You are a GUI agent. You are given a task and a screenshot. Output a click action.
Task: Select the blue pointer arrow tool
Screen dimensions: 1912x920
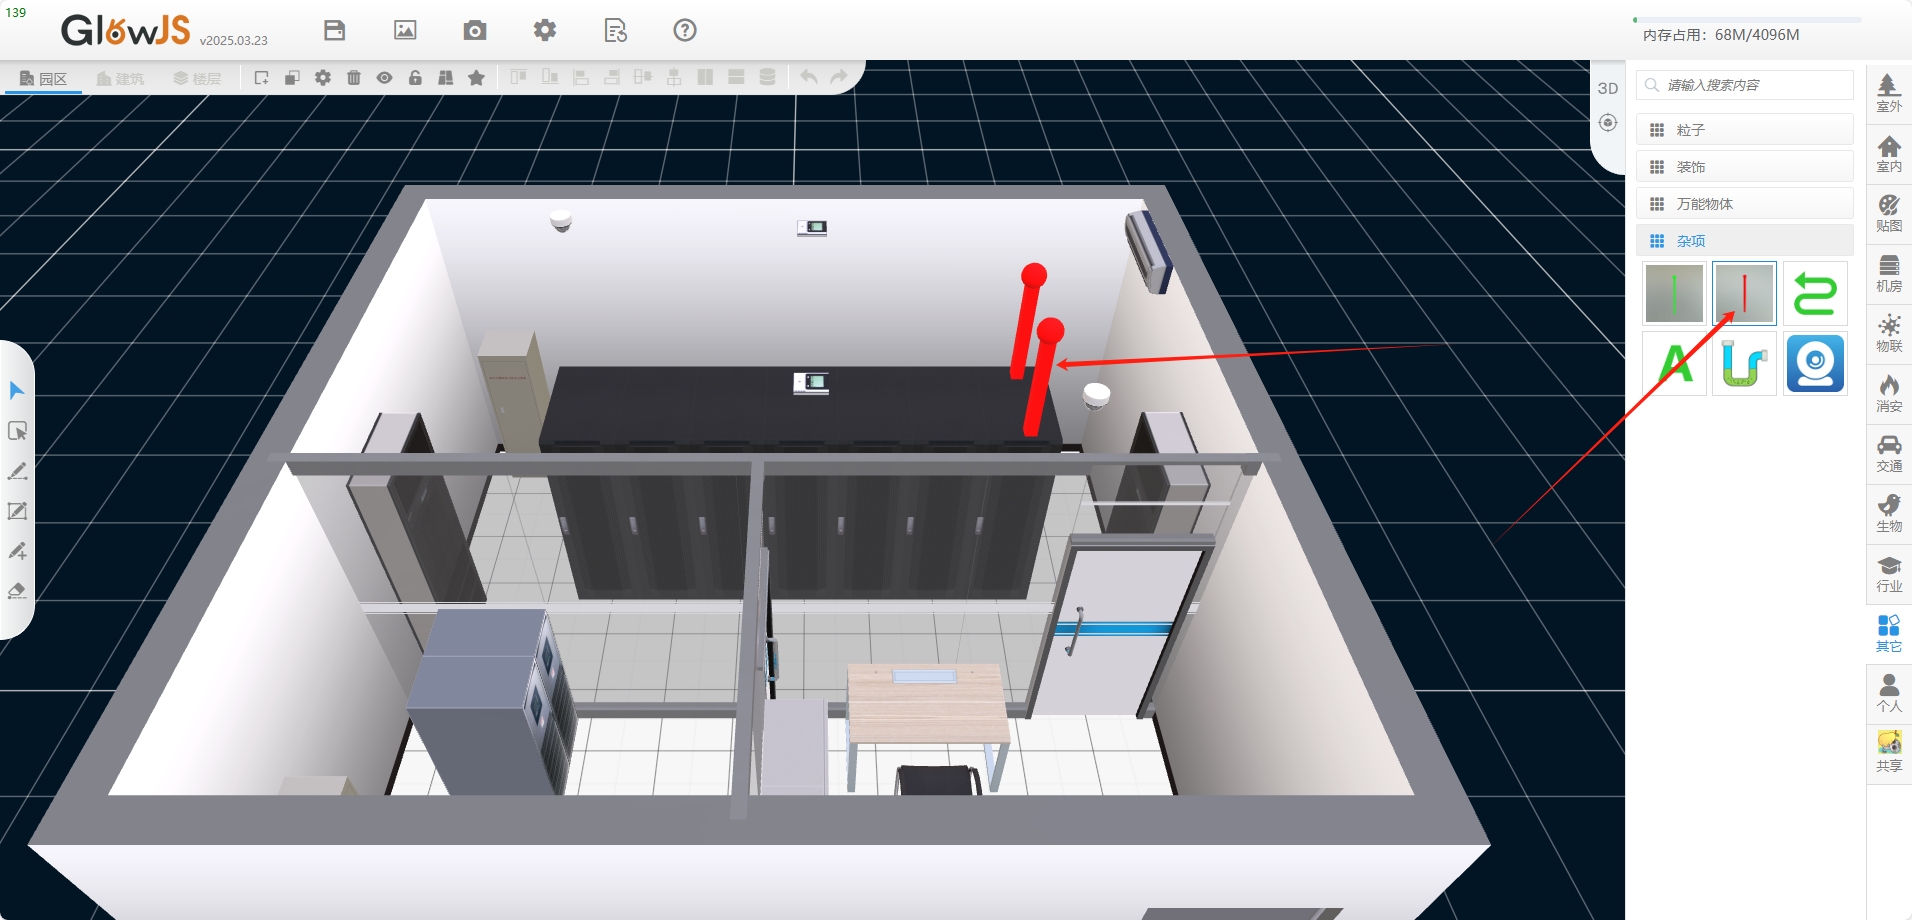[17, 390]
